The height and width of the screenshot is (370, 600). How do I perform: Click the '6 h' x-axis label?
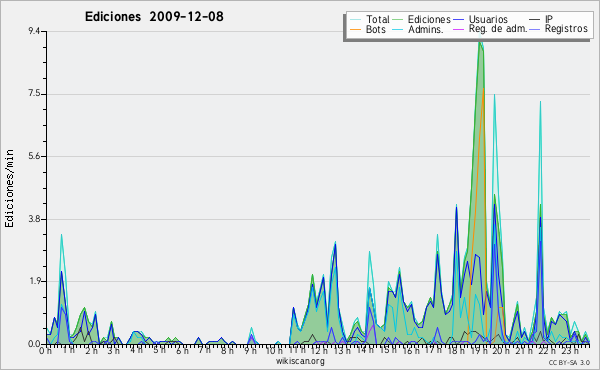(182, 350)
